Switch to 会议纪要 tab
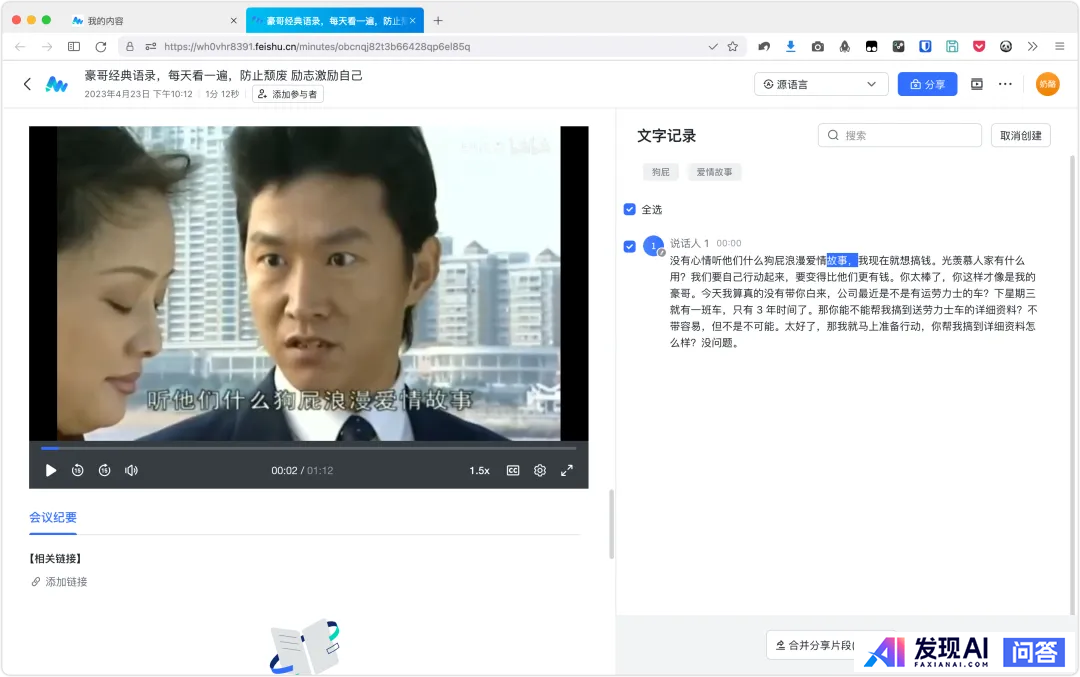 click(x=53, y=517)
